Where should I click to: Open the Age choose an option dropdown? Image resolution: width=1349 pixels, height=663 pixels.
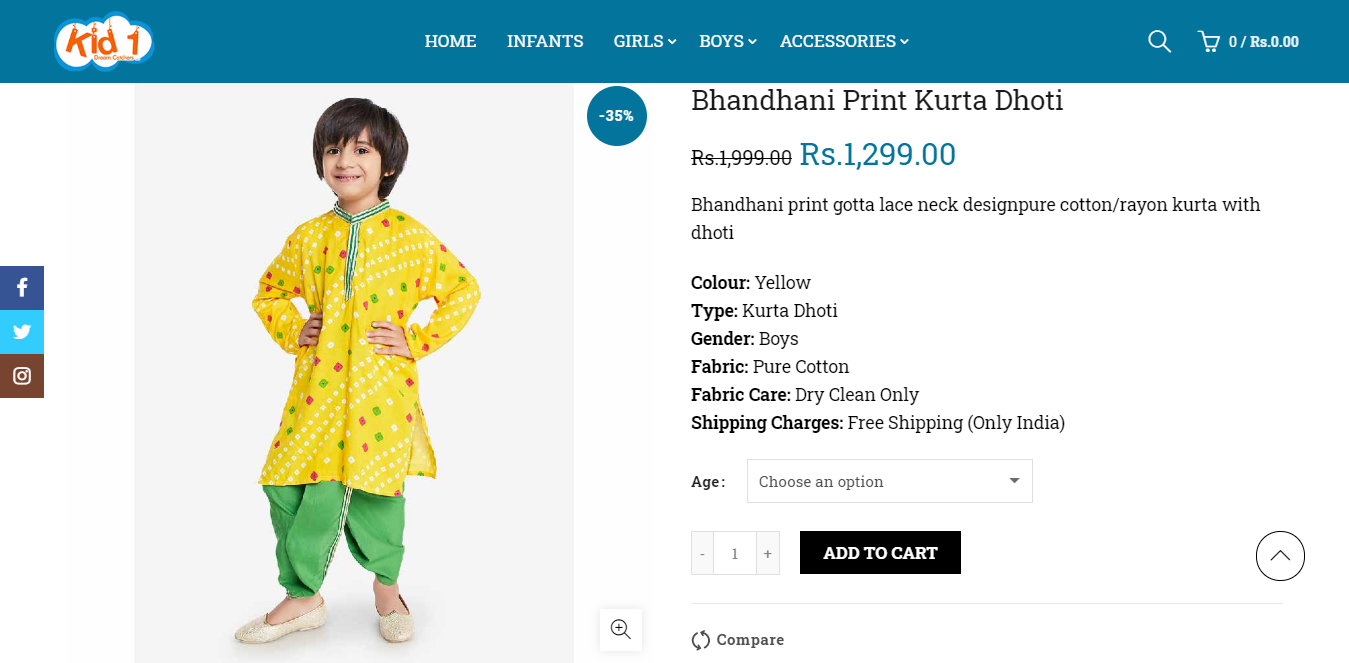pos(889,481)
